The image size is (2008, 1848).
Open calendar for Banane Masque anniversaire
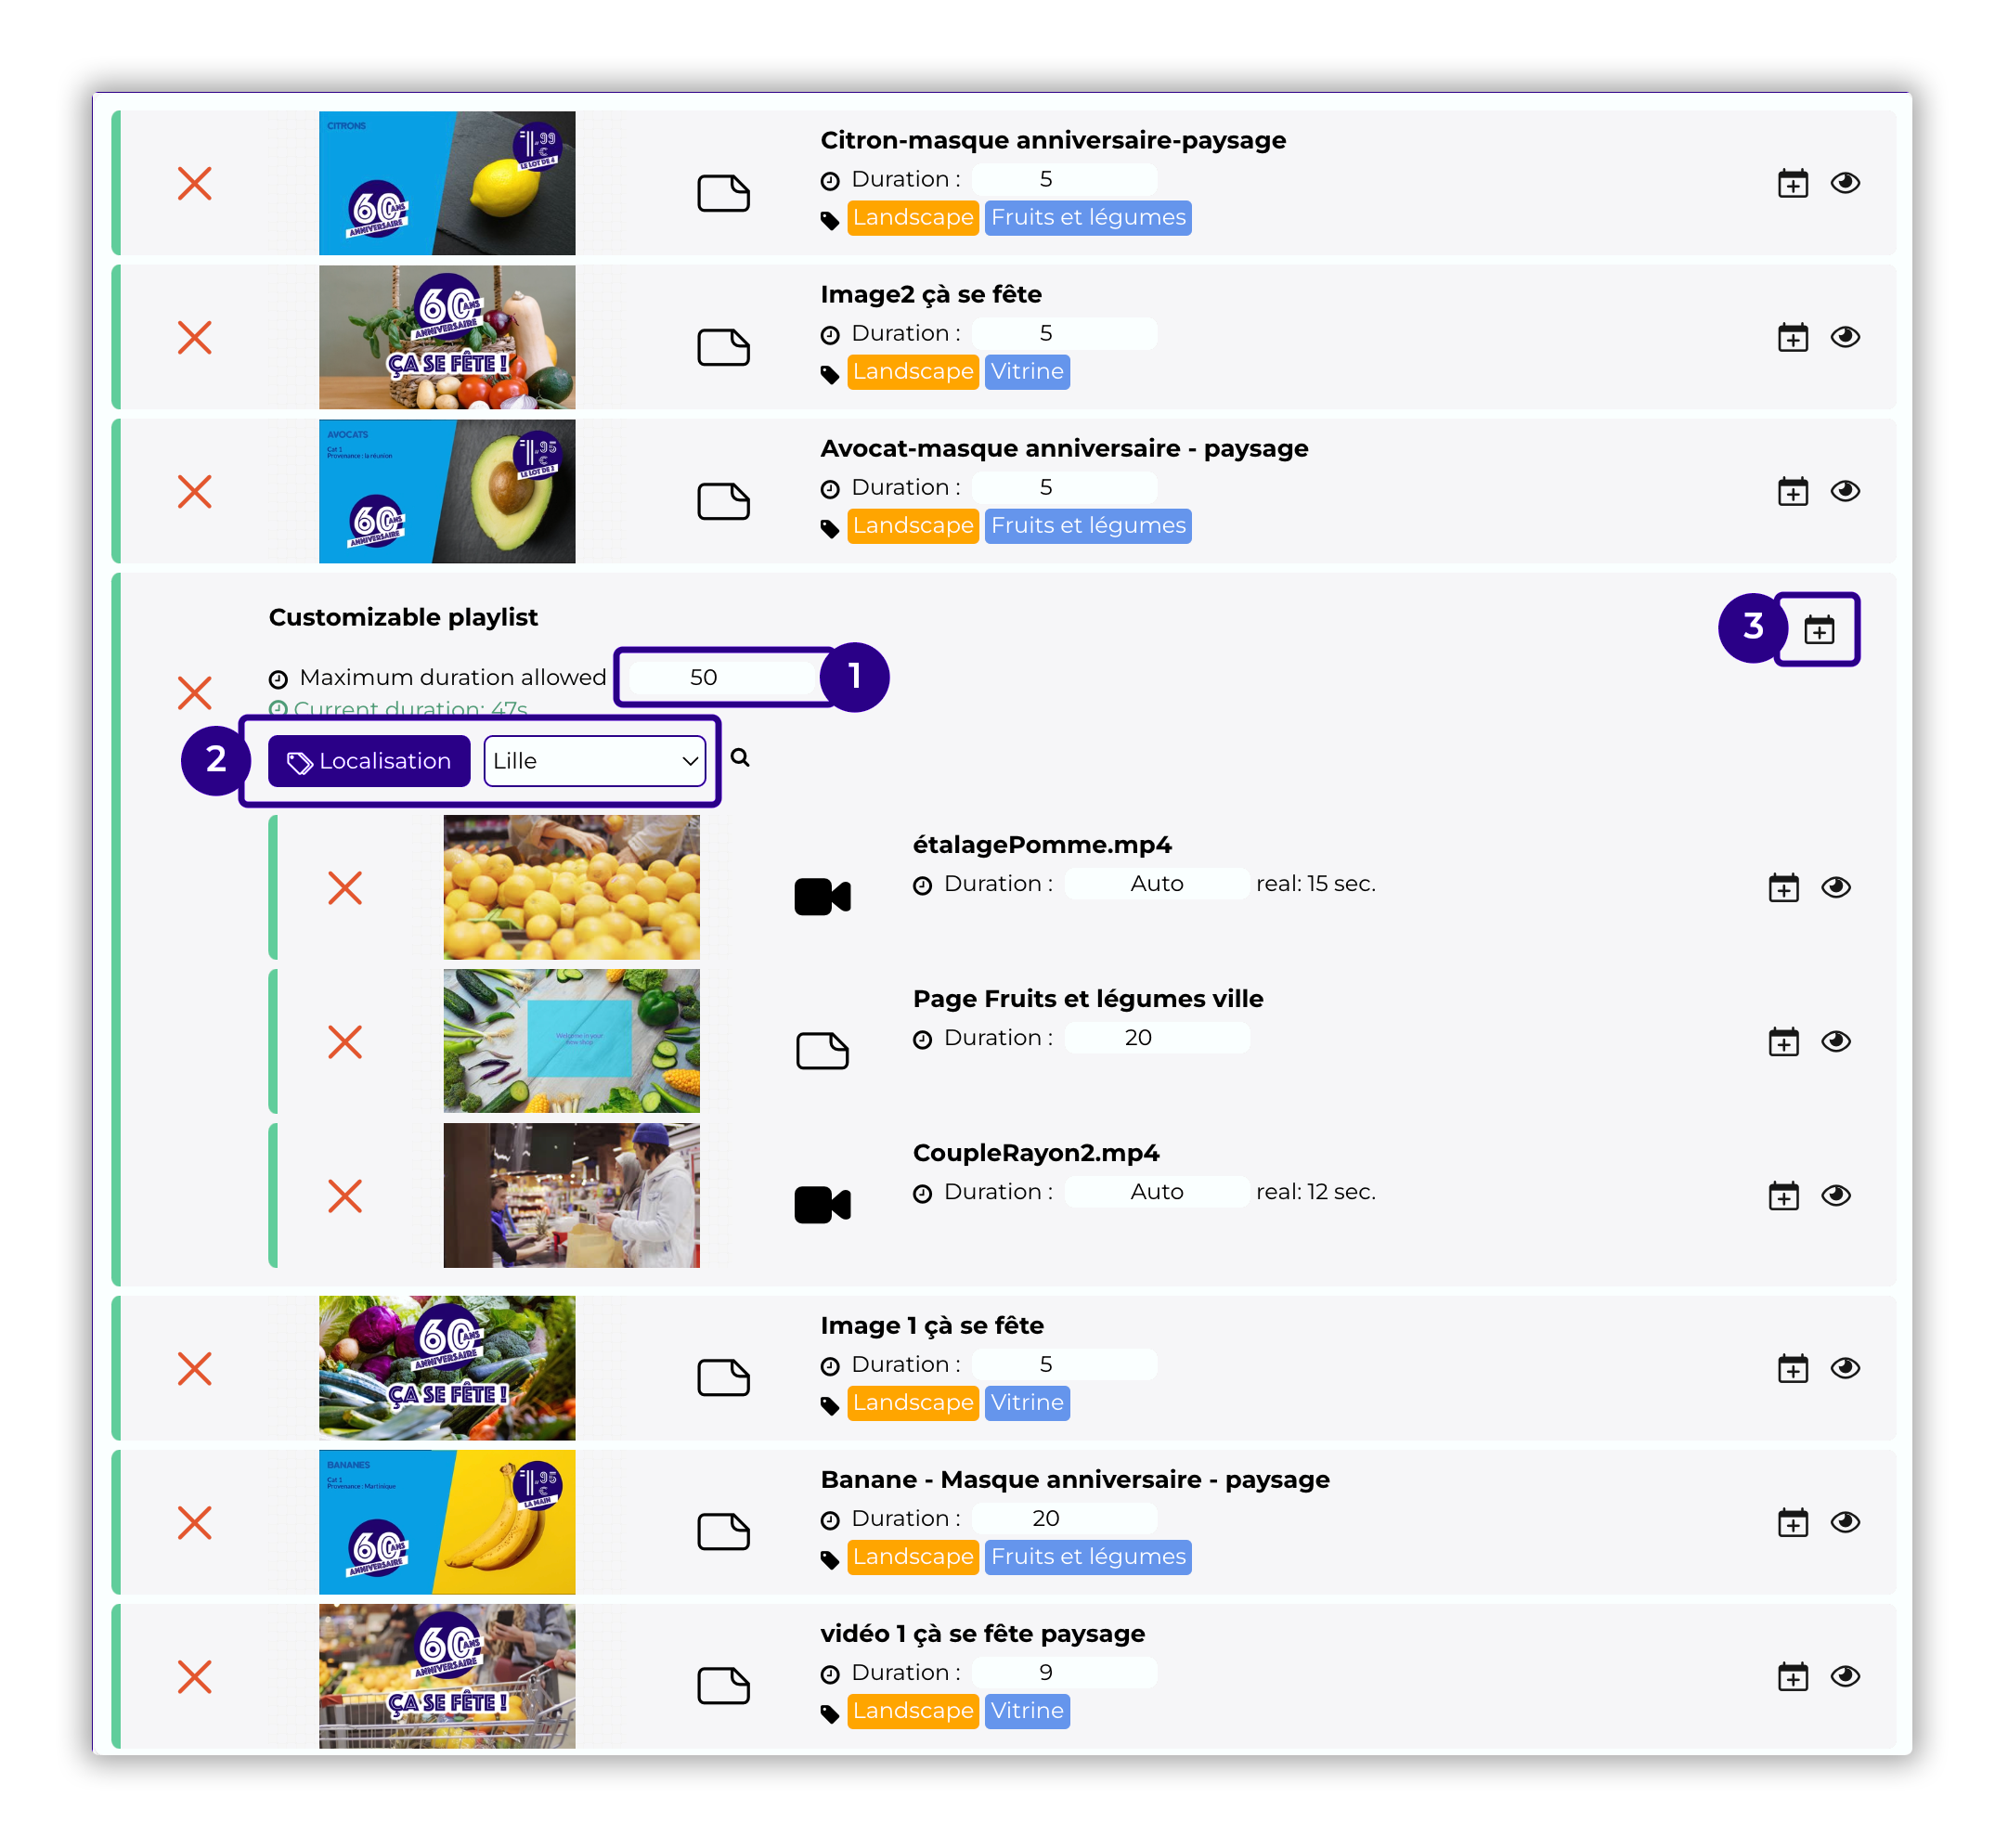pyautogui.click(x=1792, y=1523)
